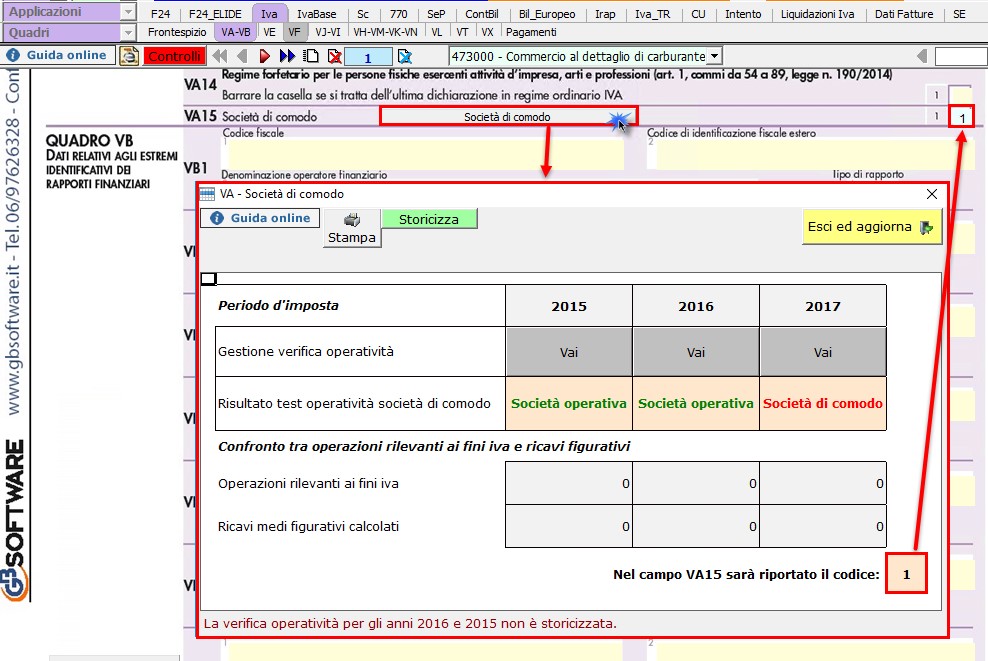Tick the VA14 last ordinary regime declaration box
The width and height of the screenshot is (988, 661).
[960, 95]
